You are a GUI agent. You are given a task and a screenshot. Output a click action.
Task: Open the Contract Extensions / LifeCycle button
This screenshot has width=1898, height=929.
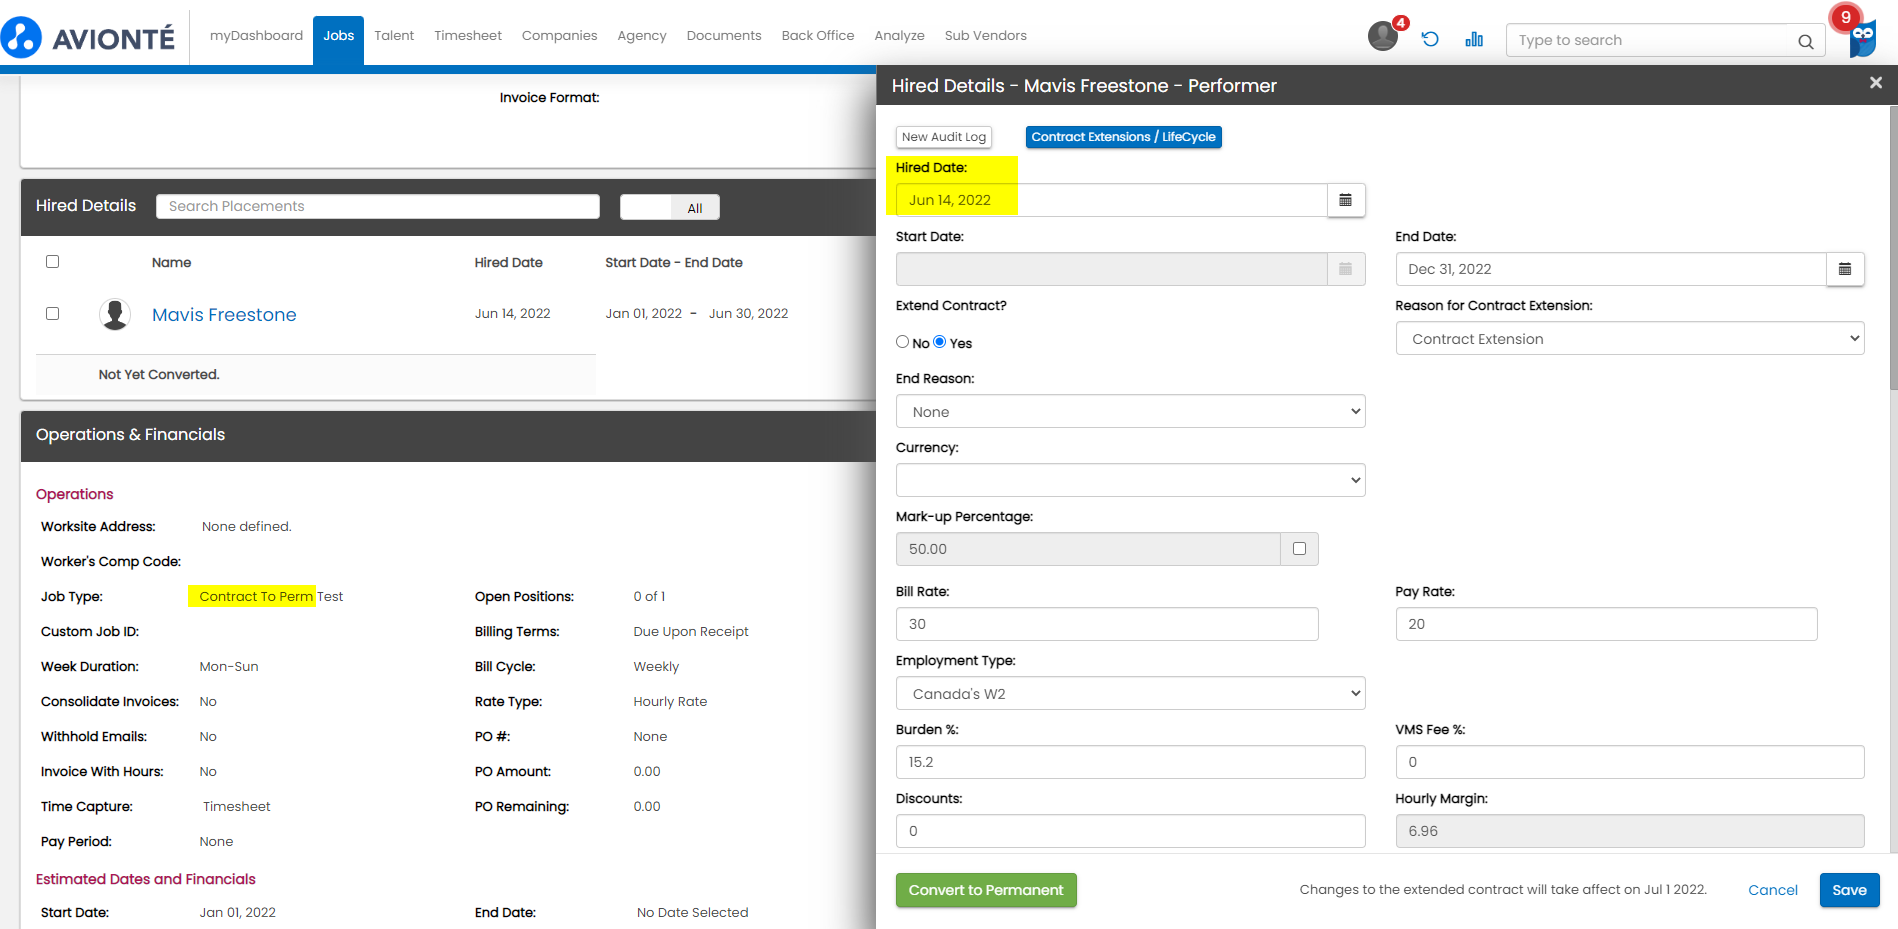(1123, 137)
